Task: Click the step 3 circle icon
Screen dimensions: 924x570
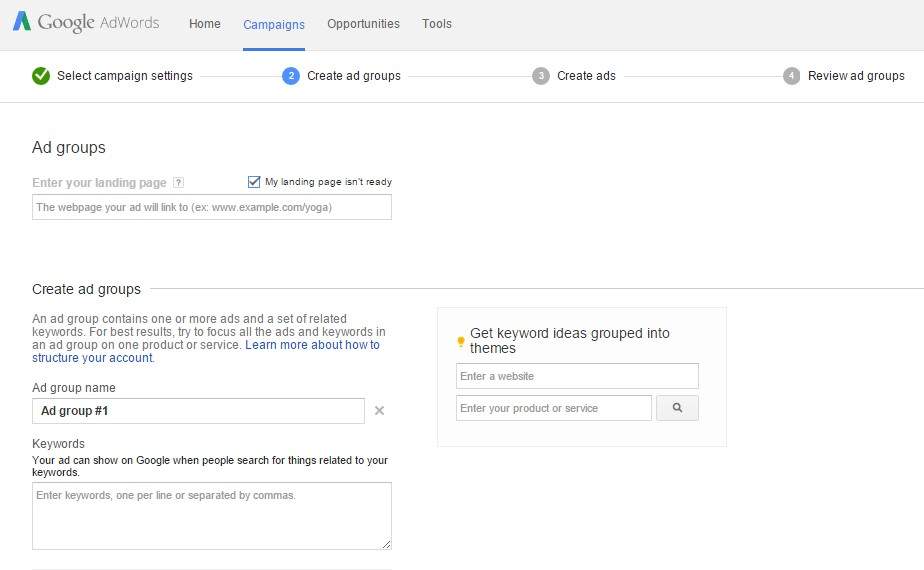Action: pyautogui.click(x=541, y=76)
